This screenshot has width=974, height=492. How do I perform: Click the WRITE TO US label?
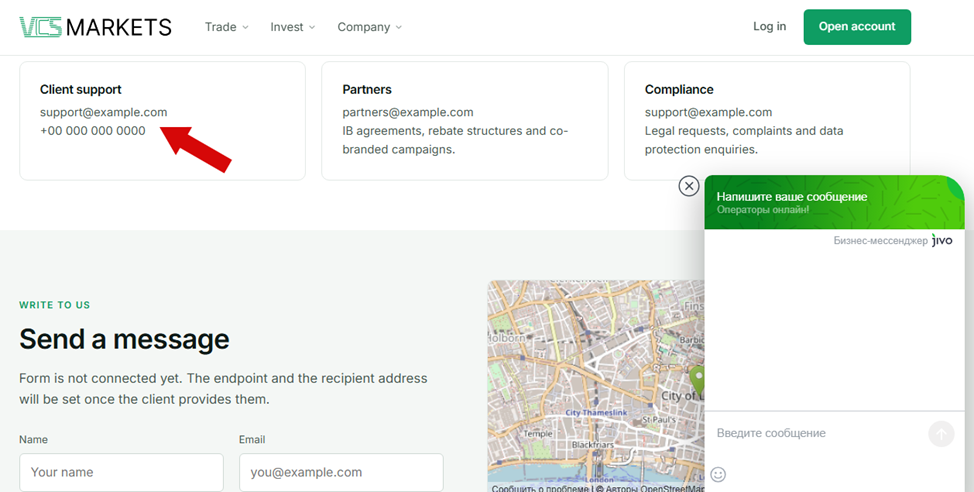click(x=55, y=305)
